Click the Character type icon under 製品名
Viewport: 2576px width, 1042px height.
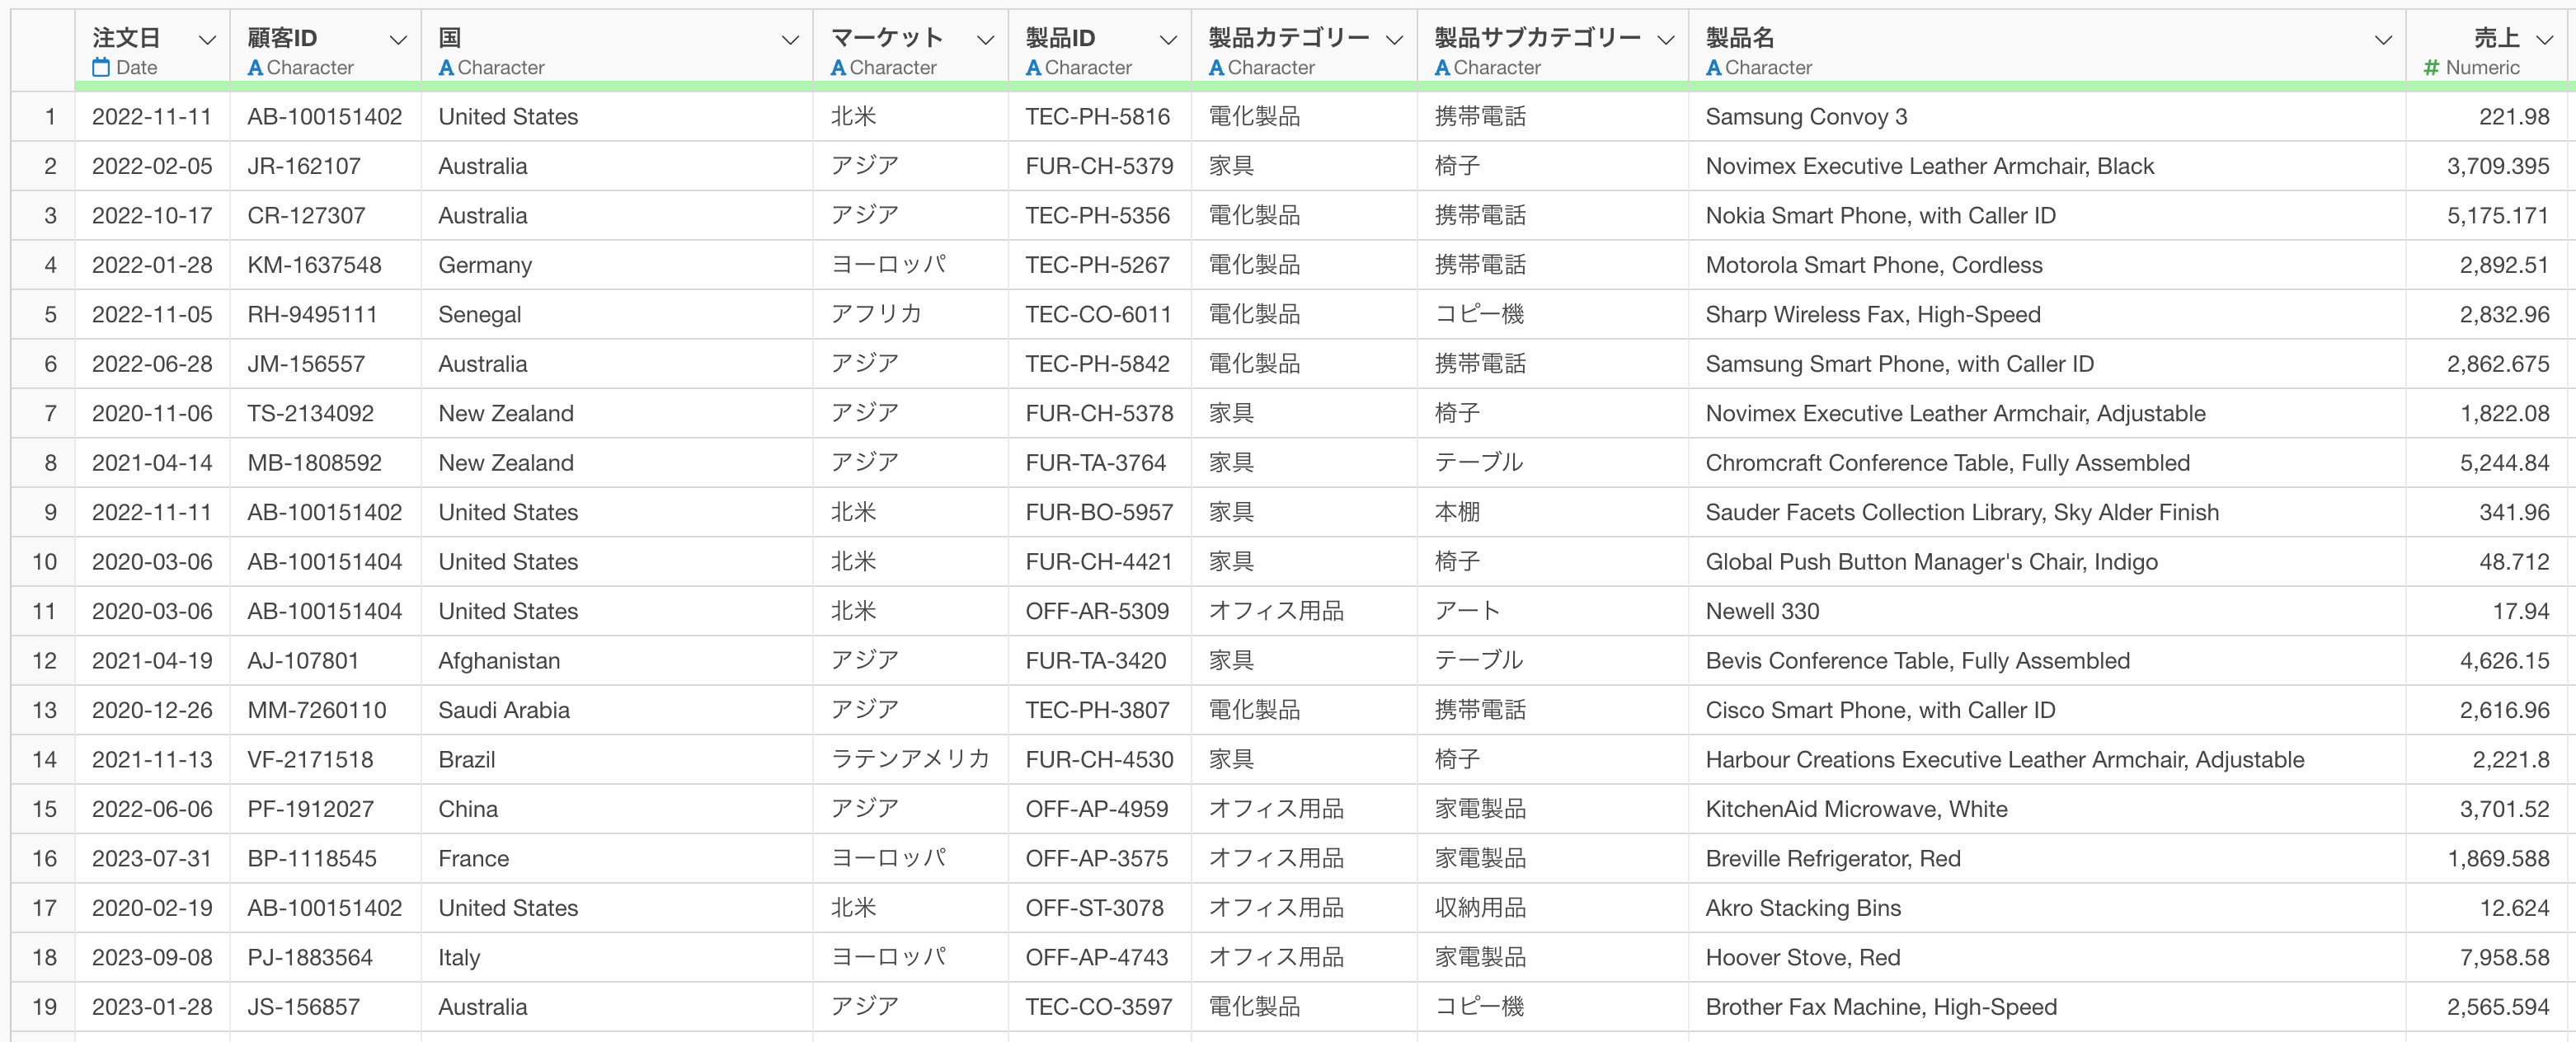coord(1713,68)
